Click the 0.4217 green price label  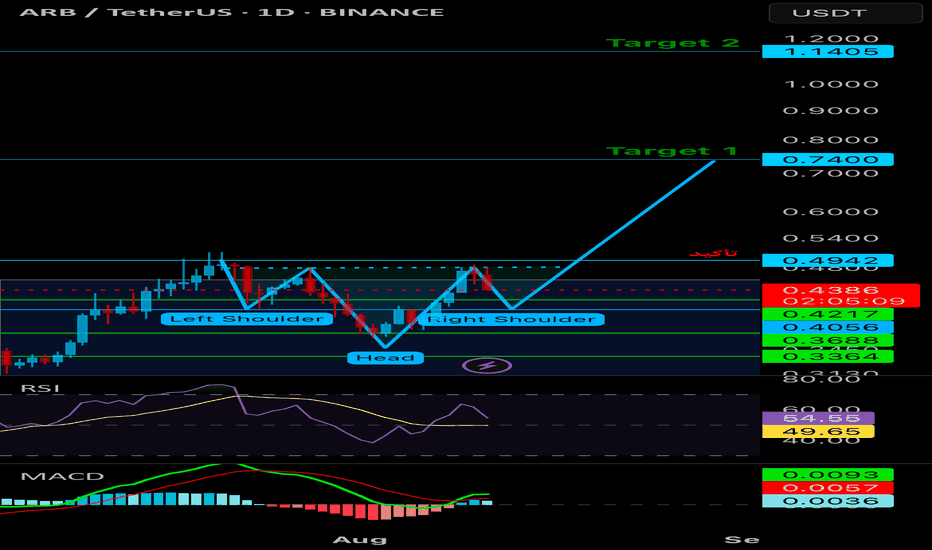[827, 314]
